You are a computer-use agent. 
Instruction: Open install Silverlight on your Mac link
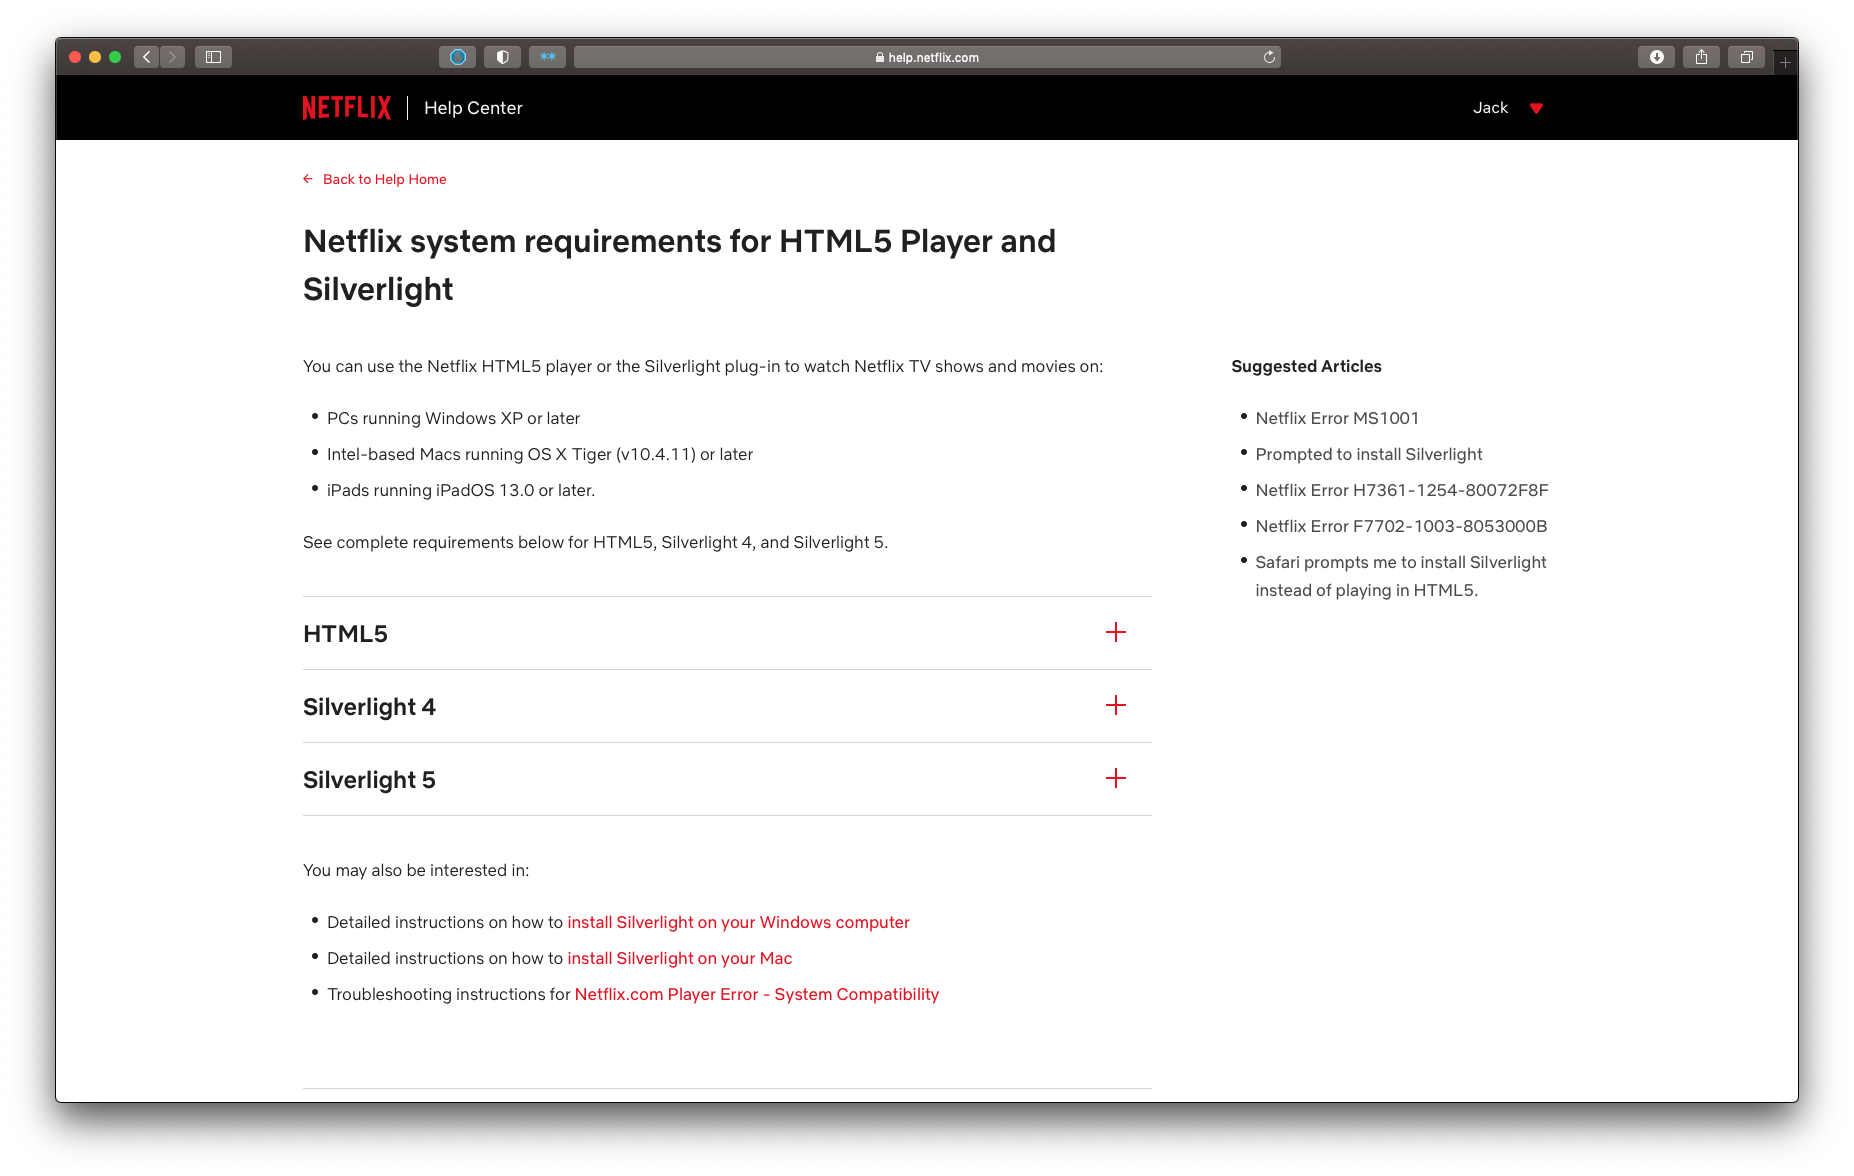click(x=679, y=958)
